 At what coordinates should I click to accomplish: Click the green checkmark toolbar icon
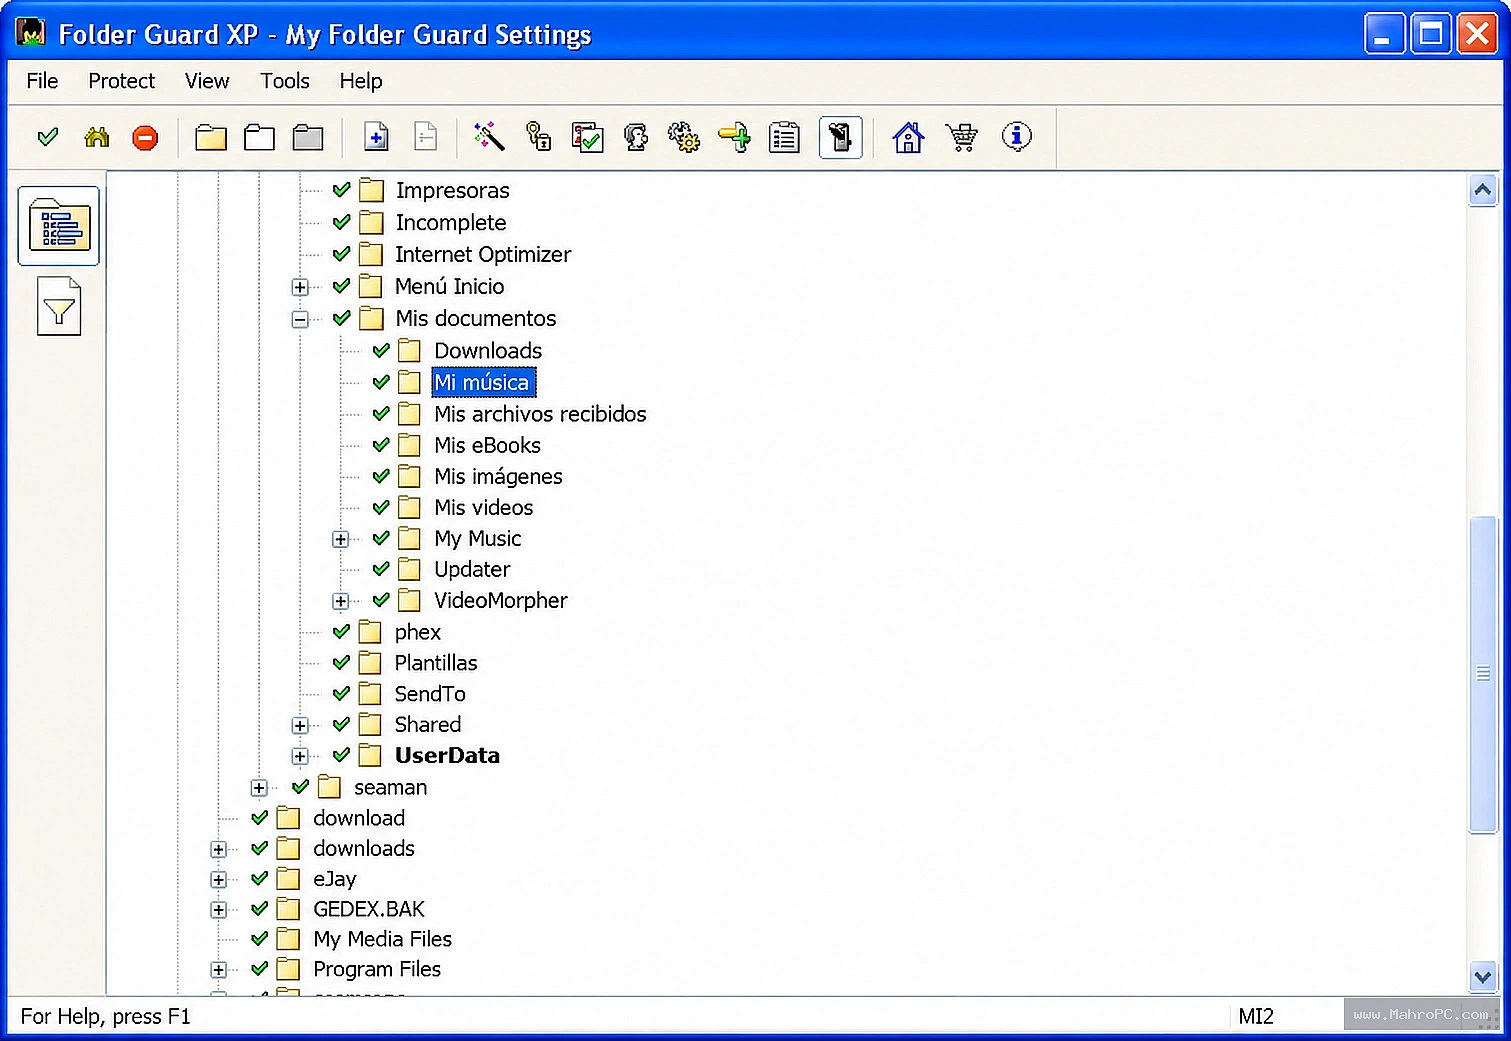point(47,137)
